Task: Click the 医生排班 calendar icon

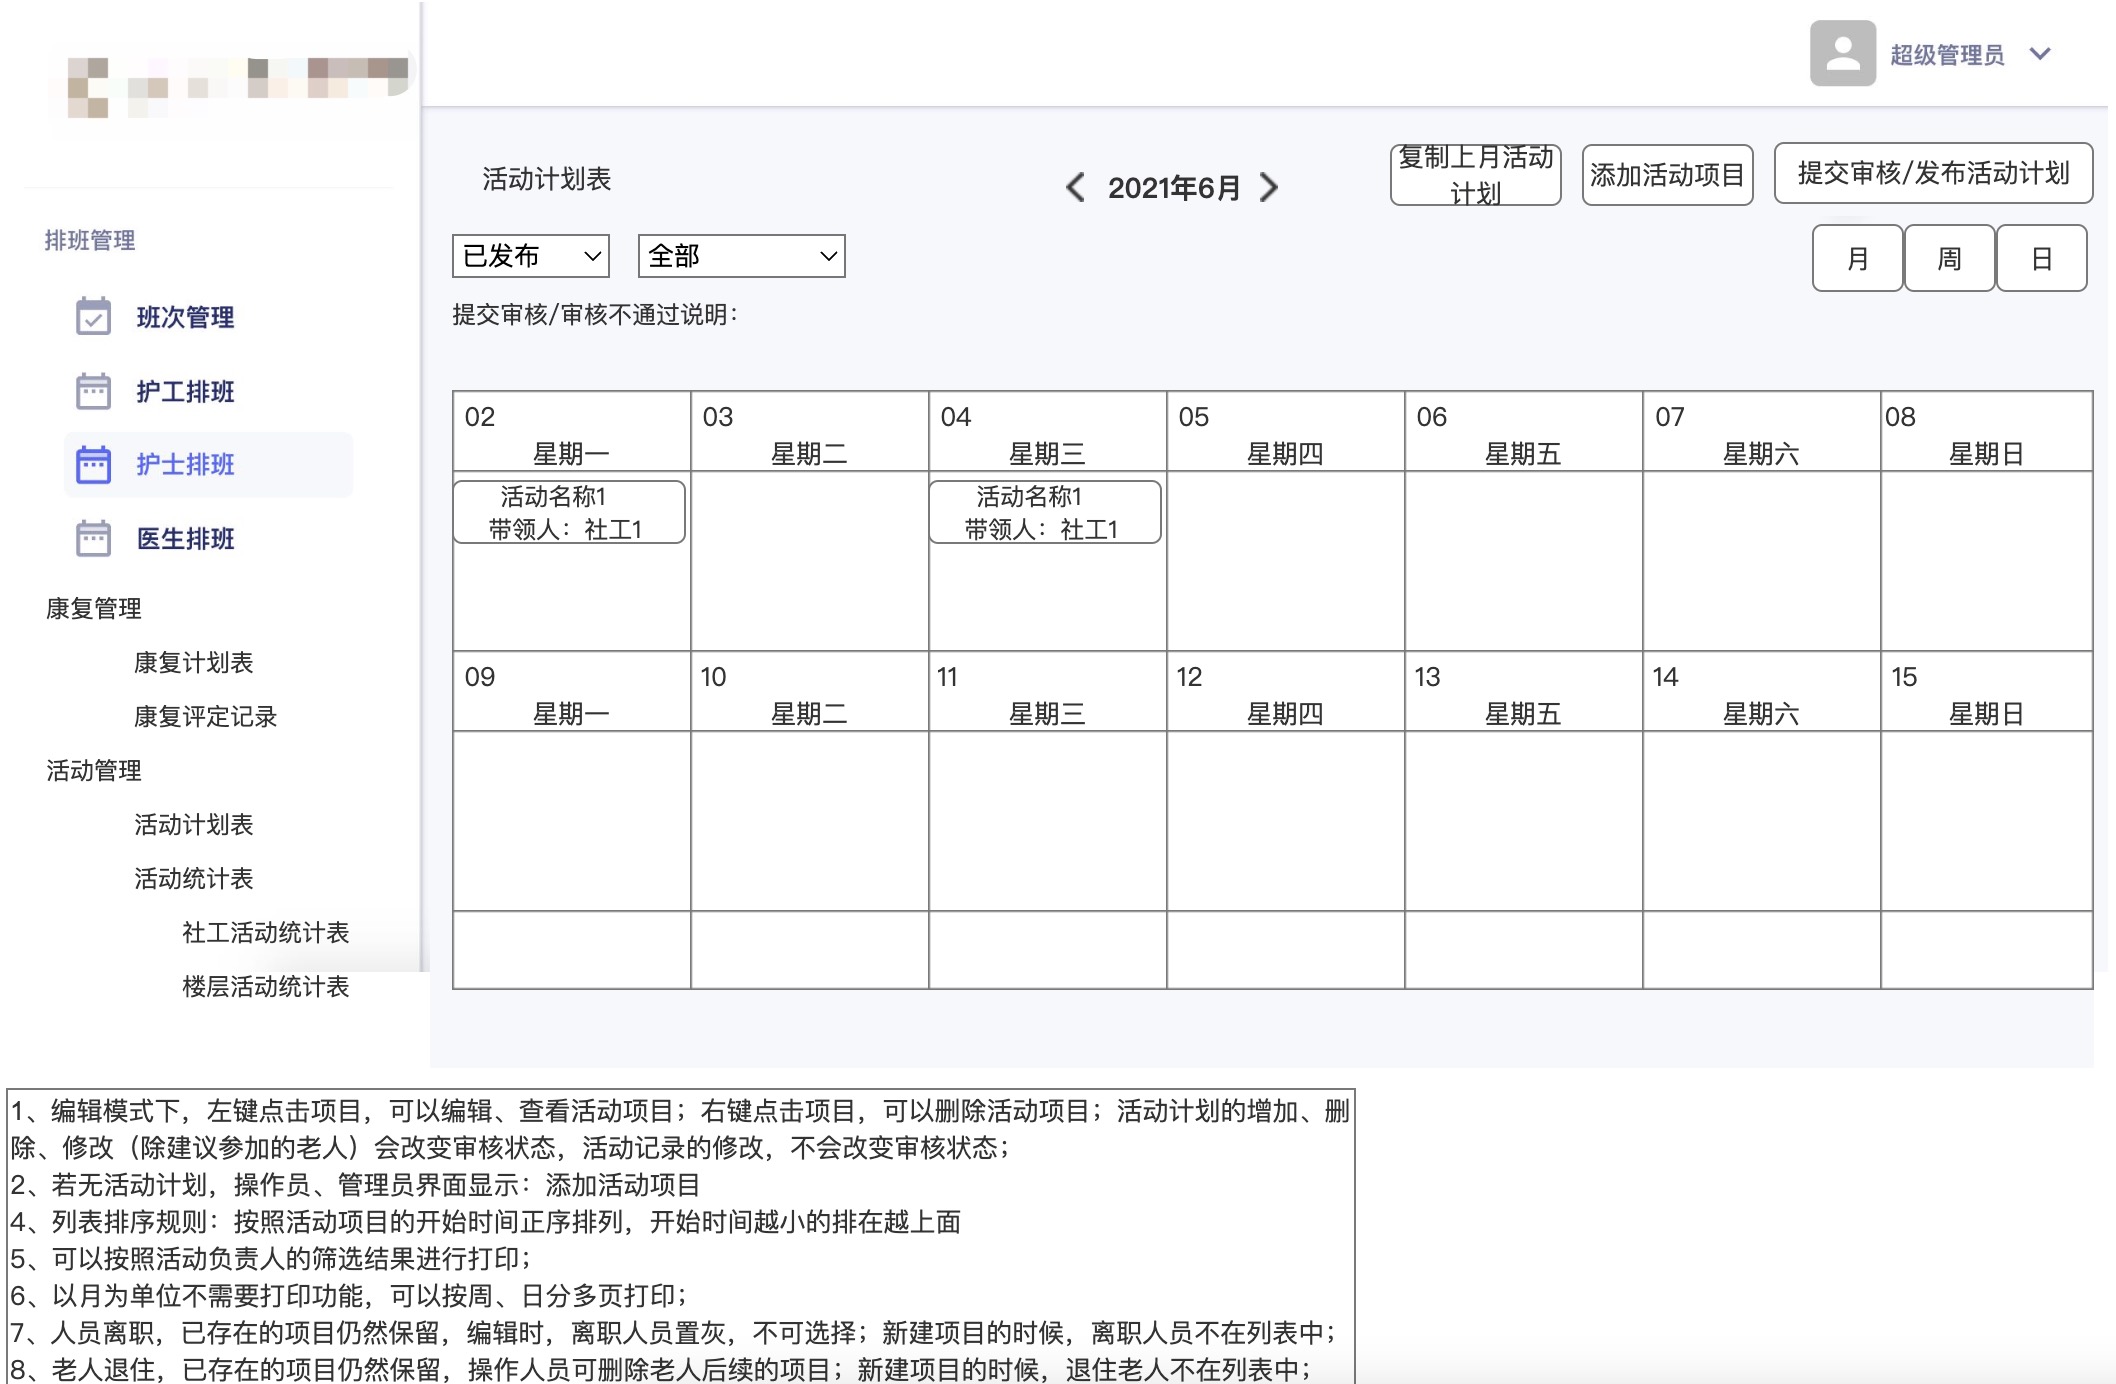Action: [x=94, y=539]
